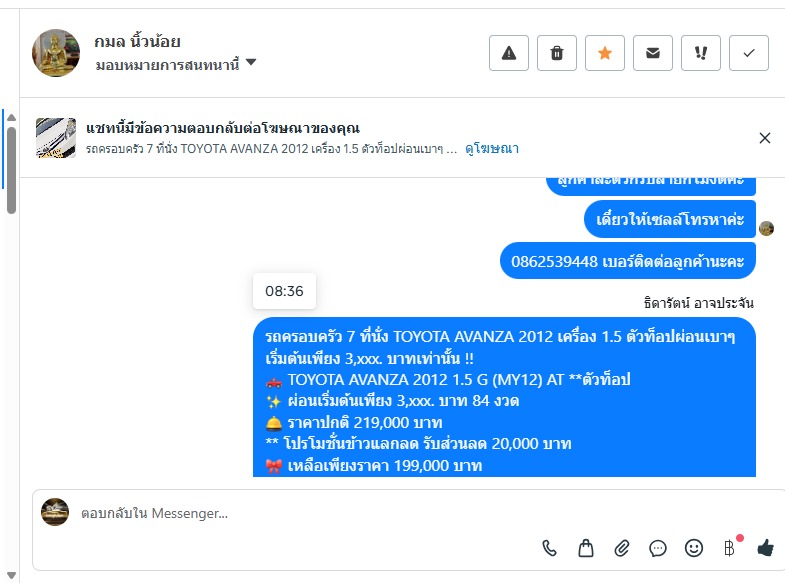Open กมล นิ้วน้อย profile picture
785x583 pixels.
[56, 53]
